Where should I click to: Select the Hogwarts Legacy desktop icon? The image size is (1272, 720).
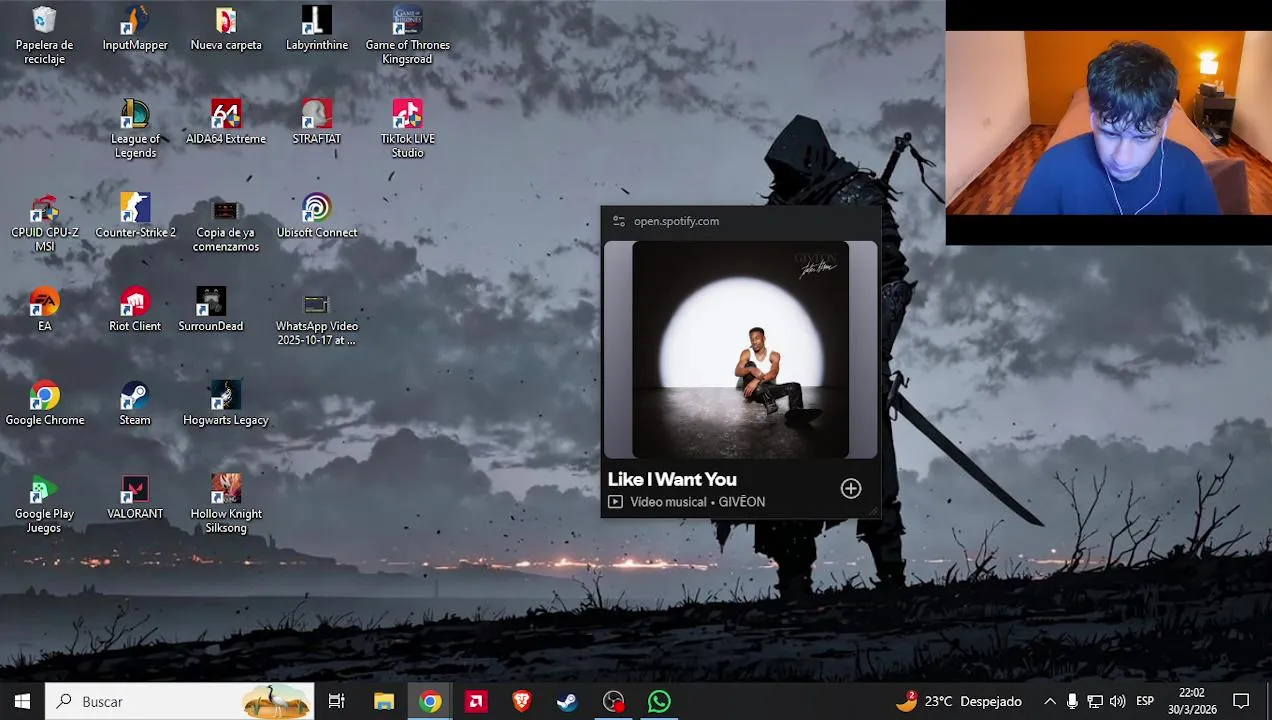(x=226, y=404)
